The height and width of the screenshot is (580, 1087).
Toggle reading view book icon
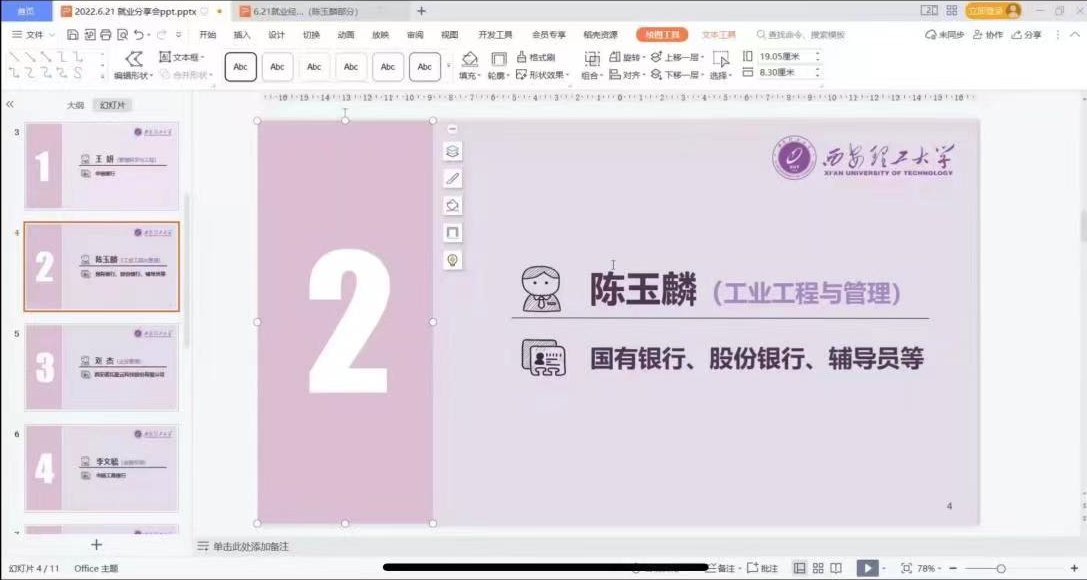pos(836,568)
